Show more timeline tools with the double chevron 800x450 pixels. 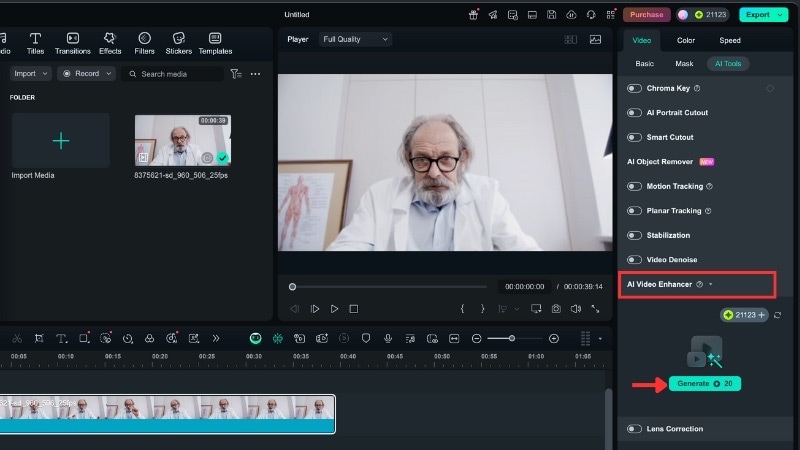pos(216,338)
